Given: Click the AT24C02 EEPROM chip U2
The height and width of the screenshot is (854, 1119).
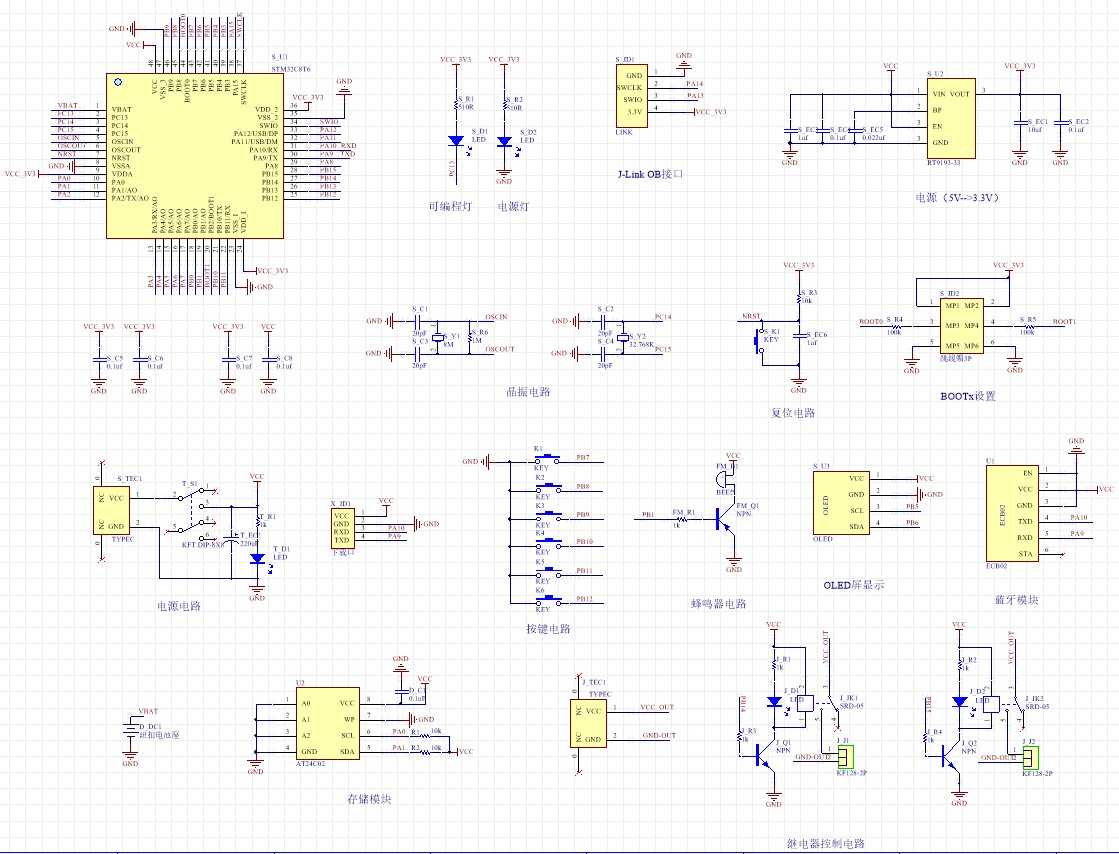Looking at the screenshot, I should (327, 727).
